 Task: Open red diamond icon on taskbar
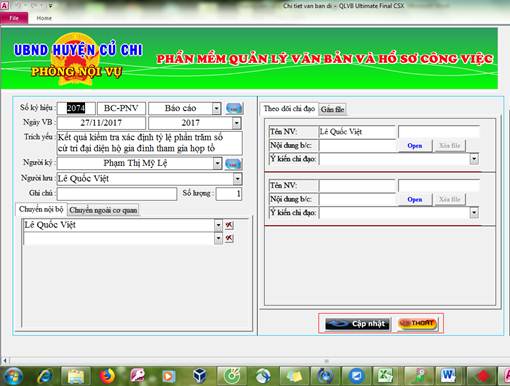pyautogui.click(x=482, y=376)
